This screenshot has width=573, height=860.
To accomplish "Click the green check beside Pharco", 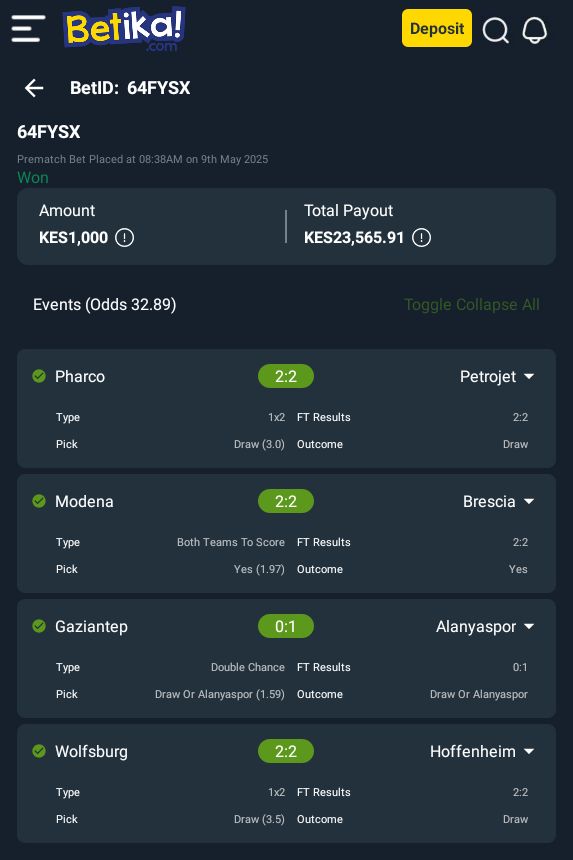I will [x=39, y=376].
